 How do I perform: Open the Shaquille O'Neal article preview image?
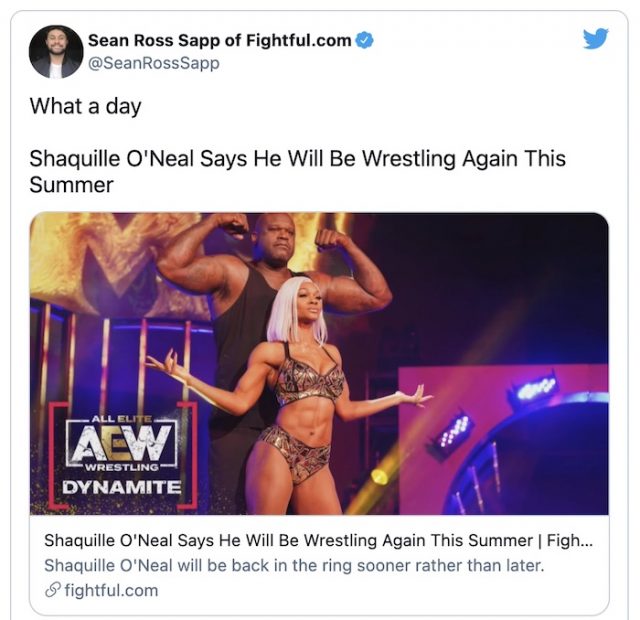click(x=319, y=363)
